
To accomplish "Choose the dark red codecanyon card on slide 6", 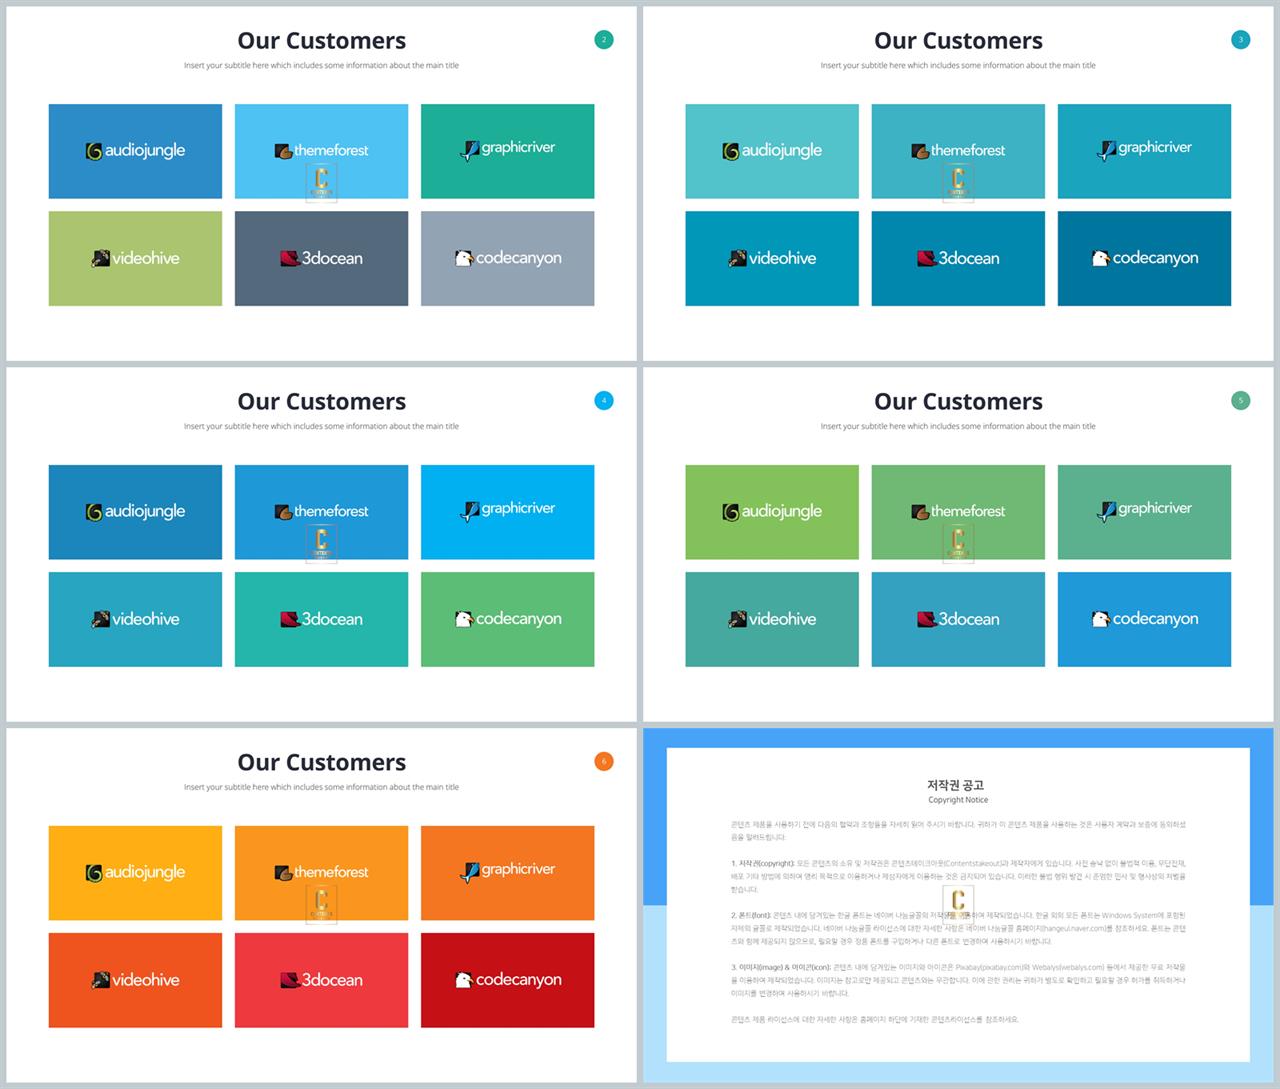I will pyautogui.click(x=507, y=980).
